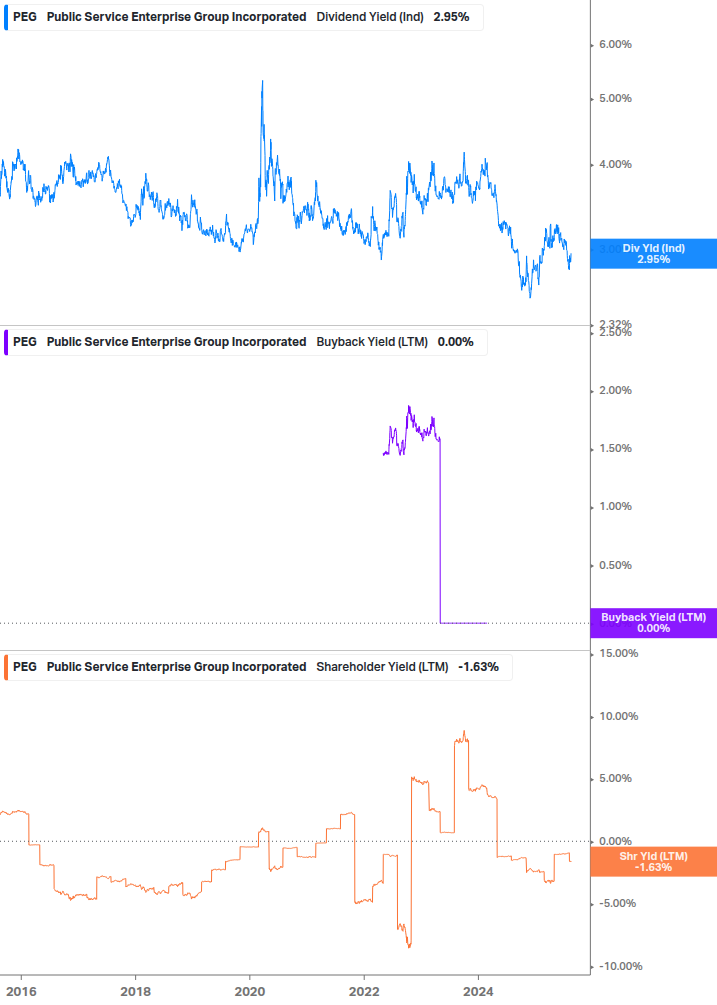This screenshot has width=717, height=1005.
Task: Click PEG ticker in the Shareholder Yield legend
Action: [x=25, y=667]
